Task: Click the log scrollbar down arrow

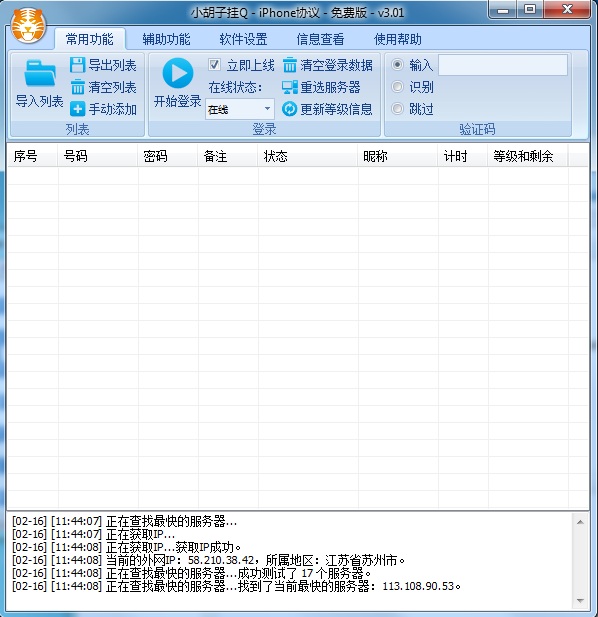Action: point(580,600)
